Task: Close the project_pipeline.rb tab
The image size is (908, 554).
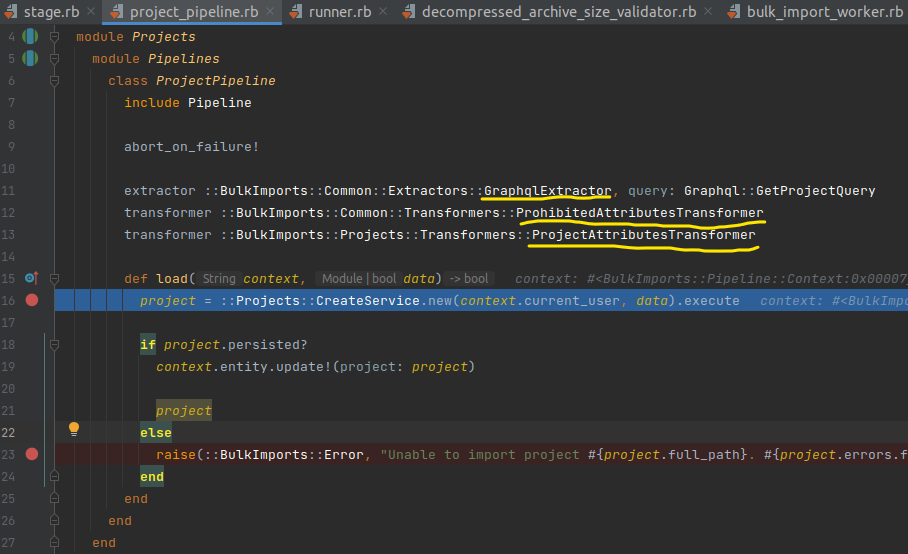Action: 273,12
